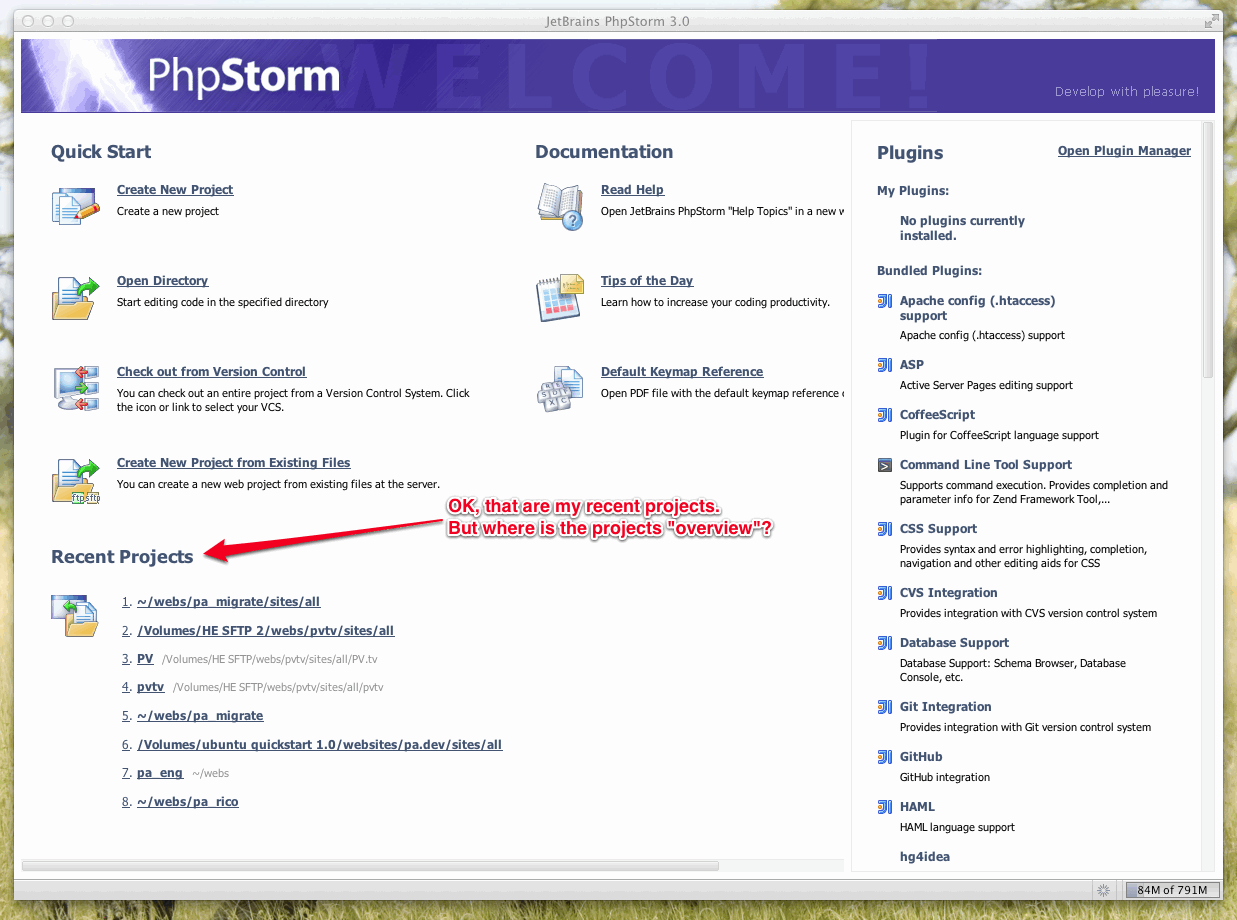Click the fullscreen arrows icon in title bar
Screen dimensions: 1237x920
point(1213,21)
